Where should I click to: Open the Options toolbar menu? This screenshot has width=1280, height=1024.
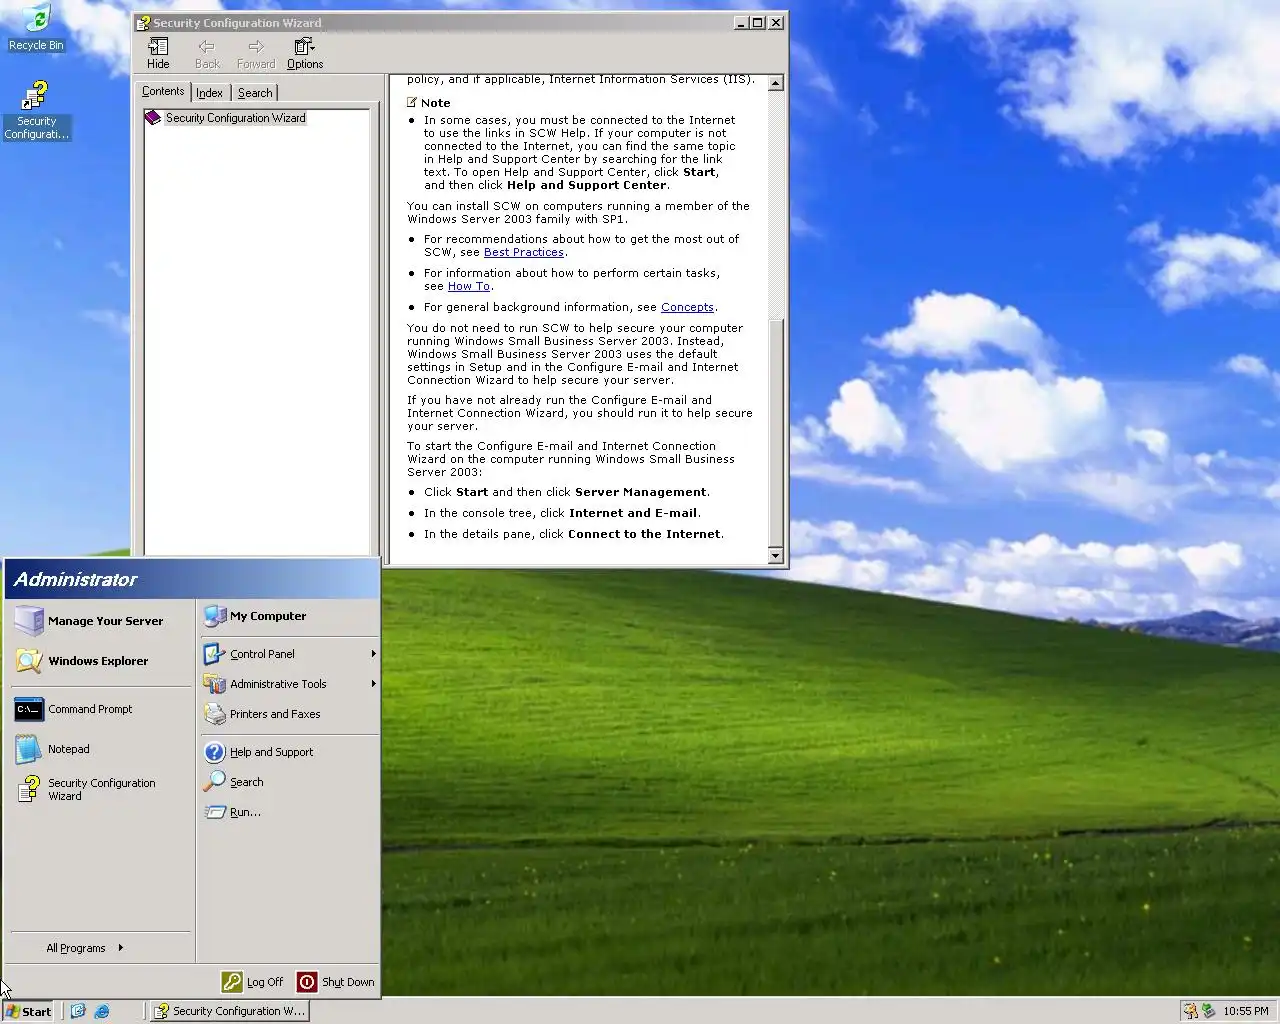pyautogui.click(x=305, y=54)
